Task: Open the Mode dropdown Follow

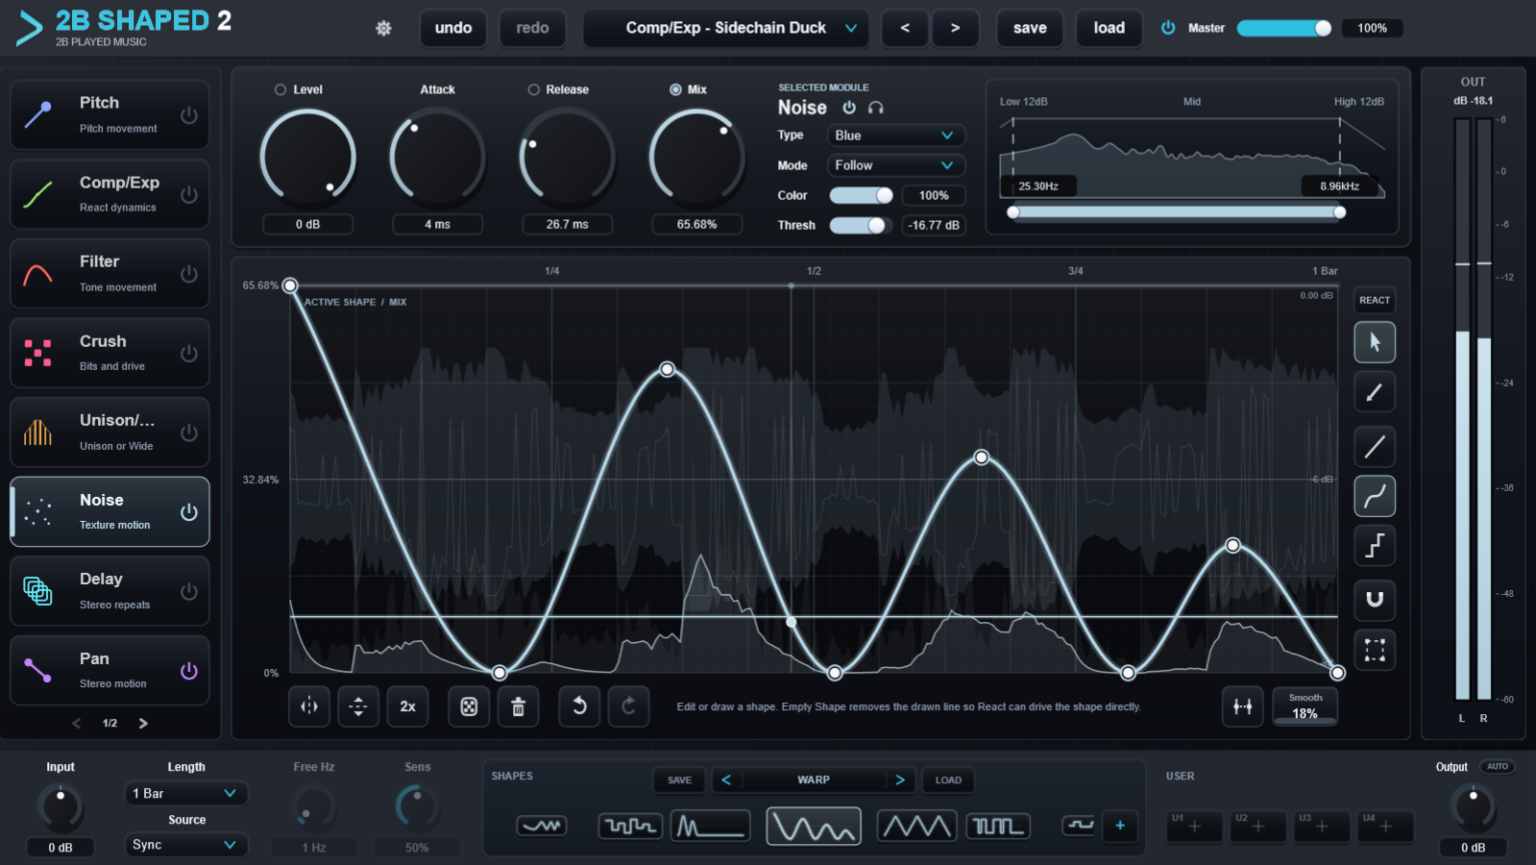Action: click(x=895, y=165)
